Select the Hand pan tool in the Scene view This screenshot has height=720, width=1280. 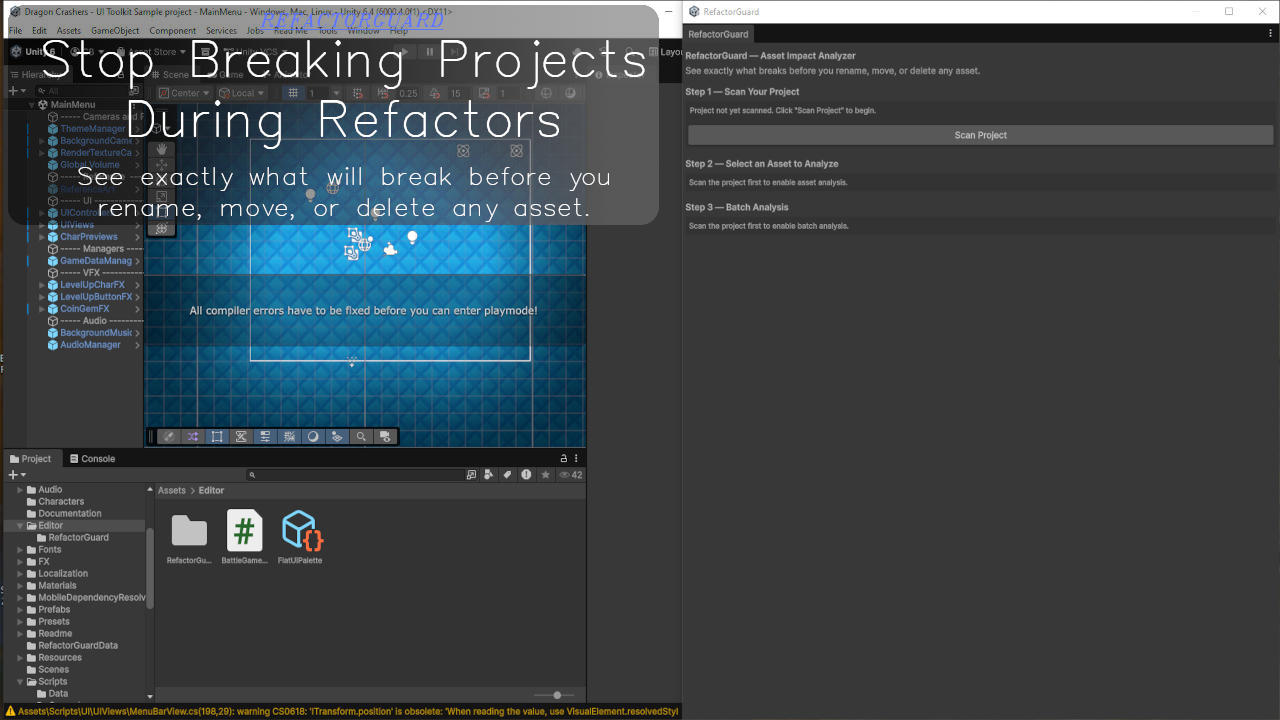[x=161, y=150]
